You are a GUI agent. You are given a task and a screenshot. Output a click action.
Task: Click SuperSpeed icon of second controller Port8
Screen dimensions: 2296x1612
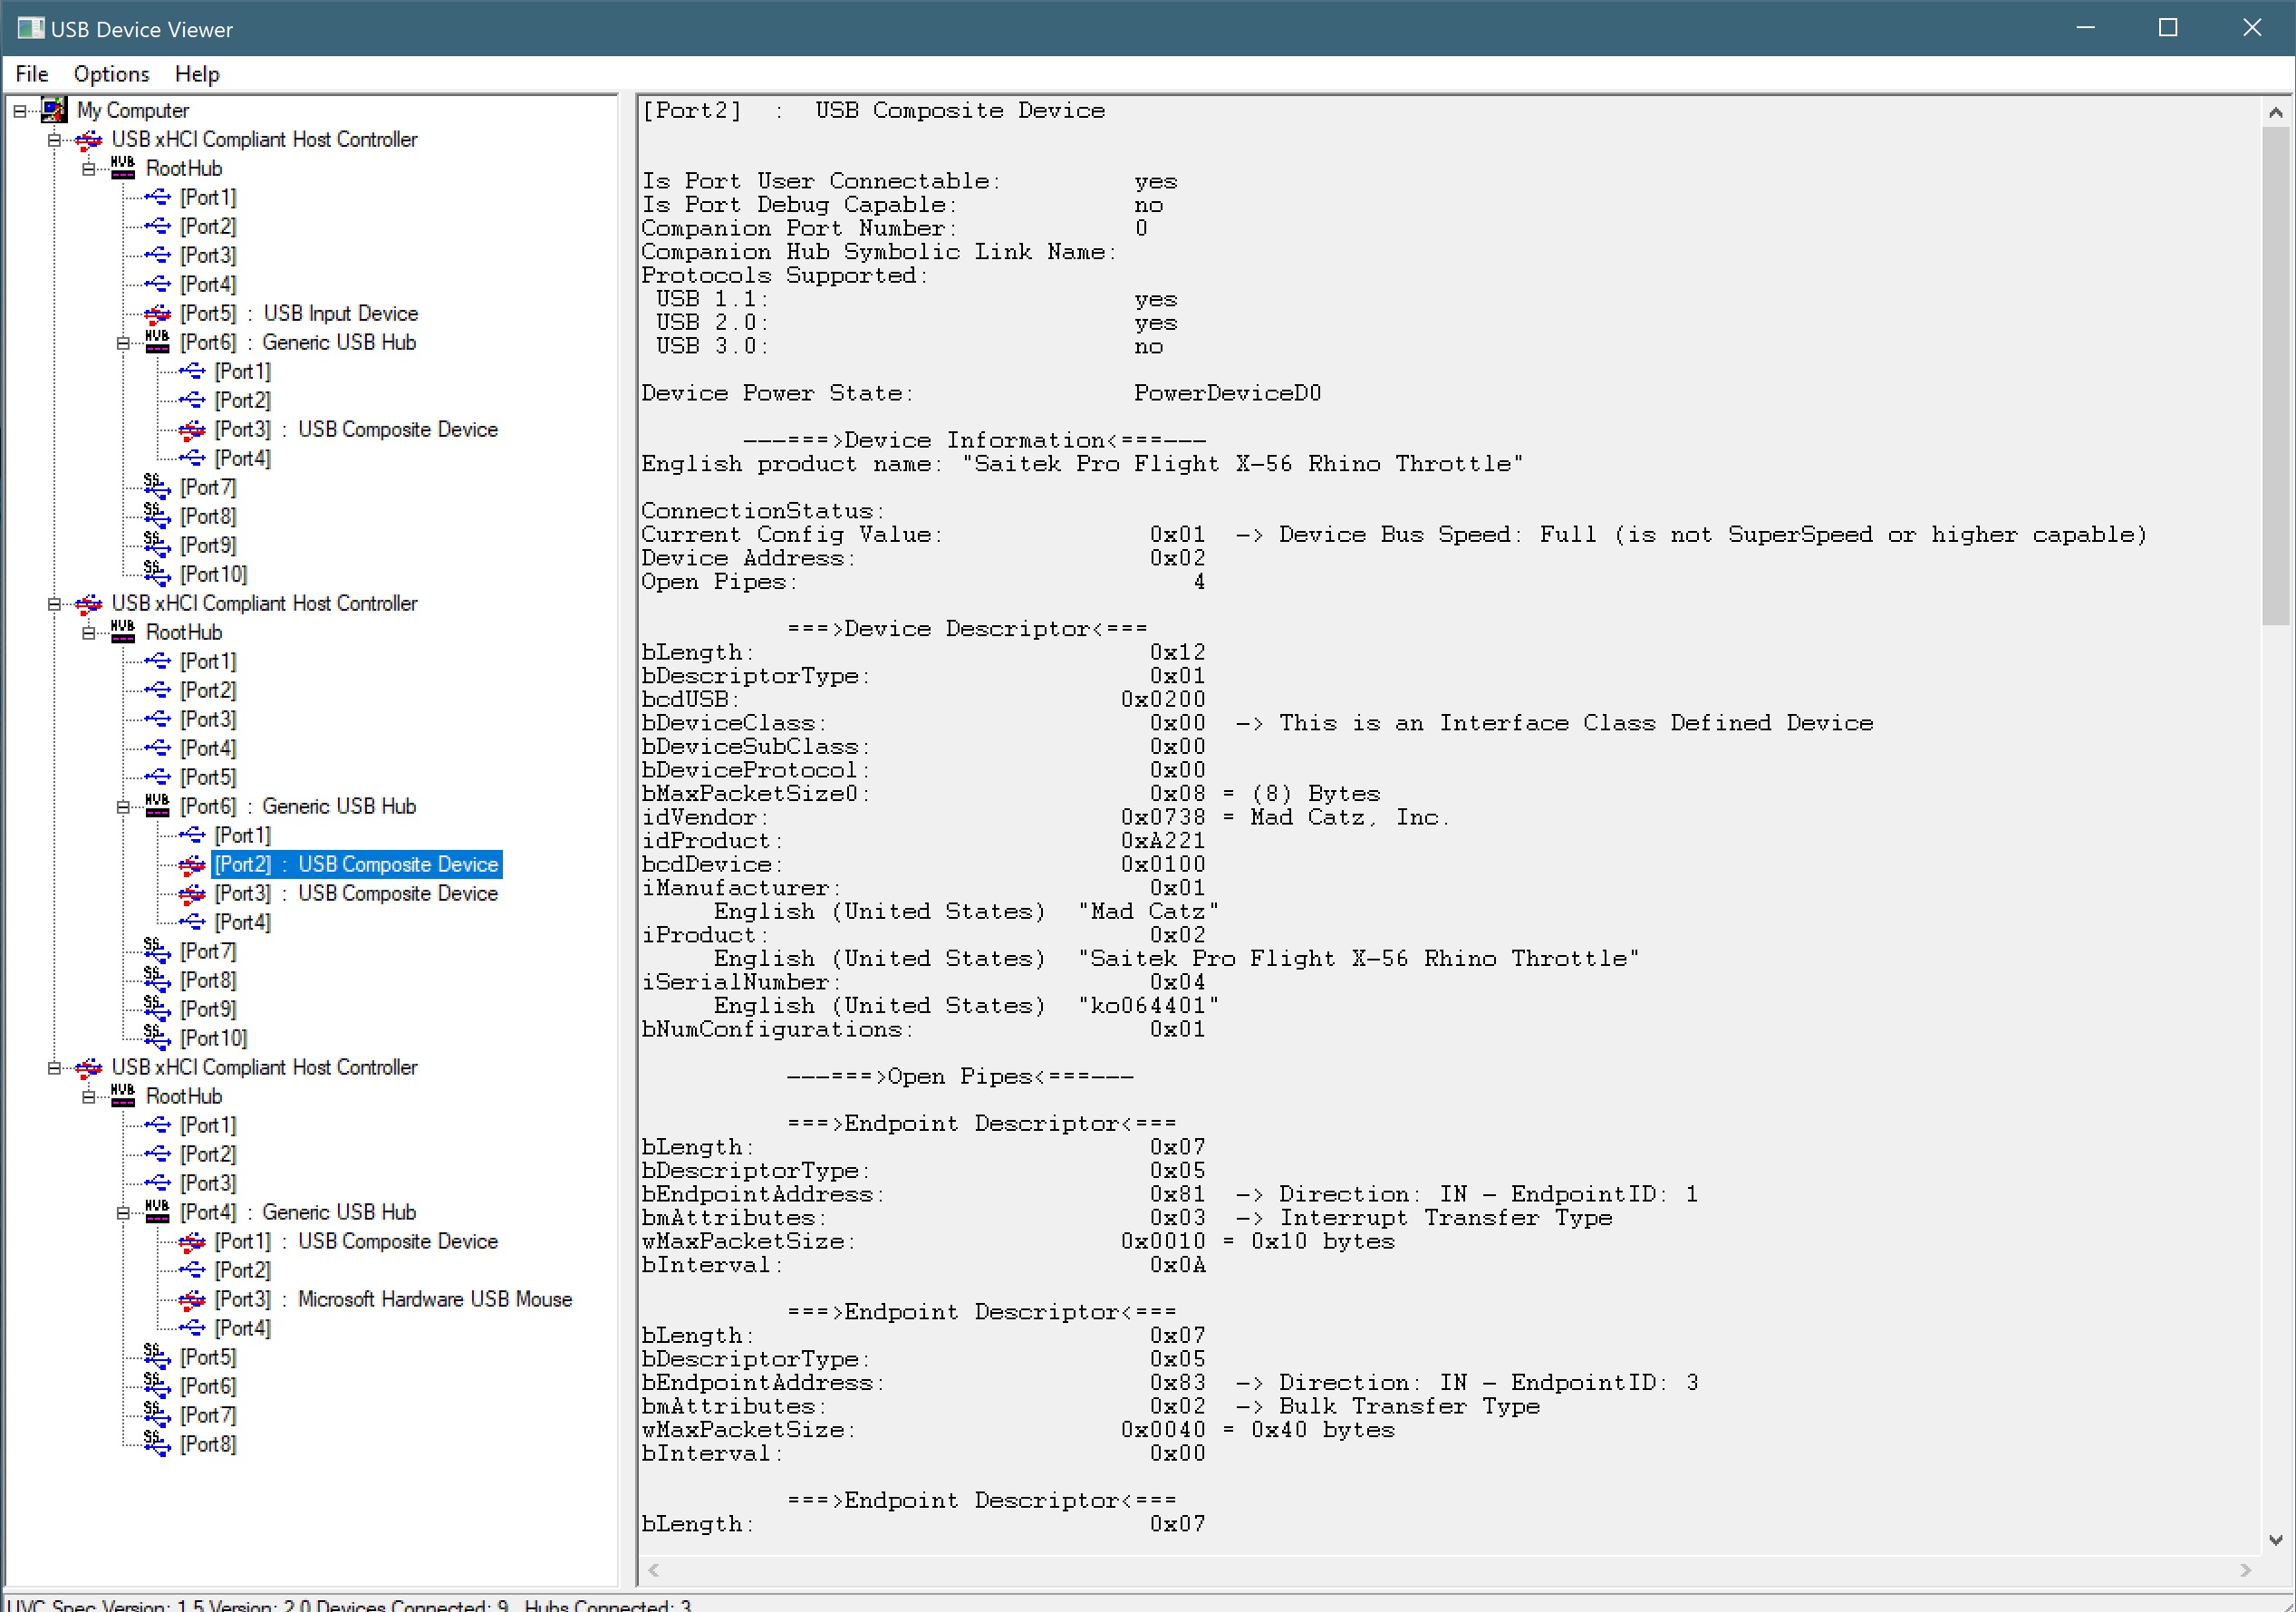point(157,980)
